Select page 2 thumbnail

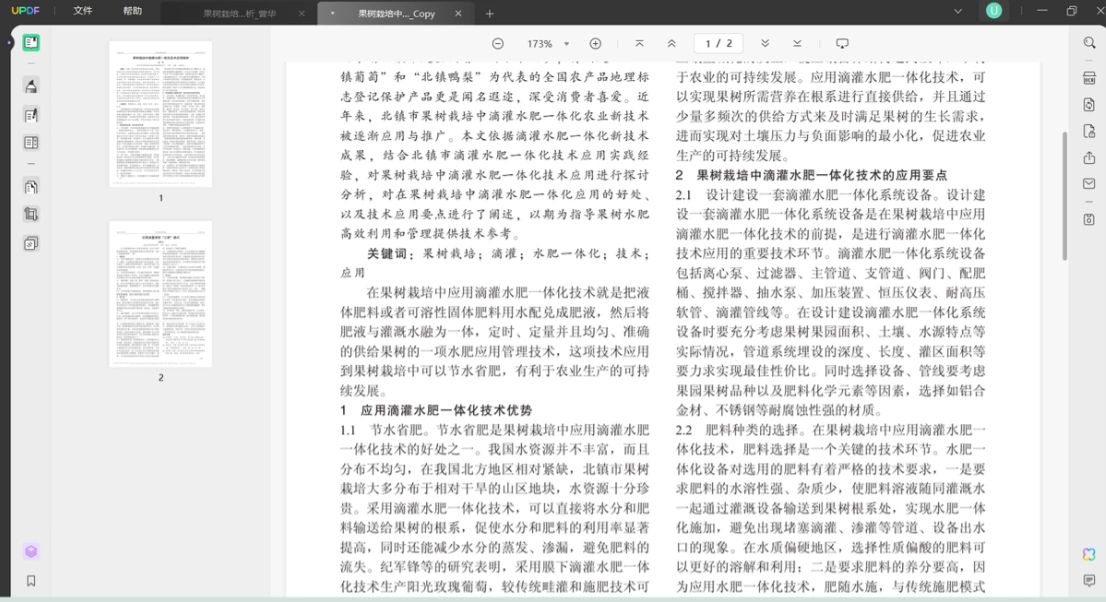pos(161,294)
